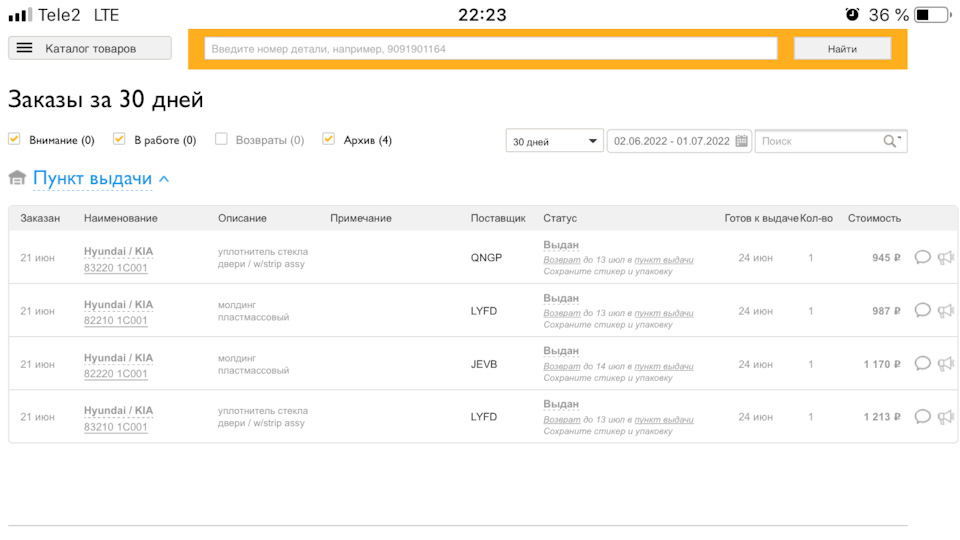
Task: Click the megaphone icon on the 987 ₽ order
Action: (945, 310)
